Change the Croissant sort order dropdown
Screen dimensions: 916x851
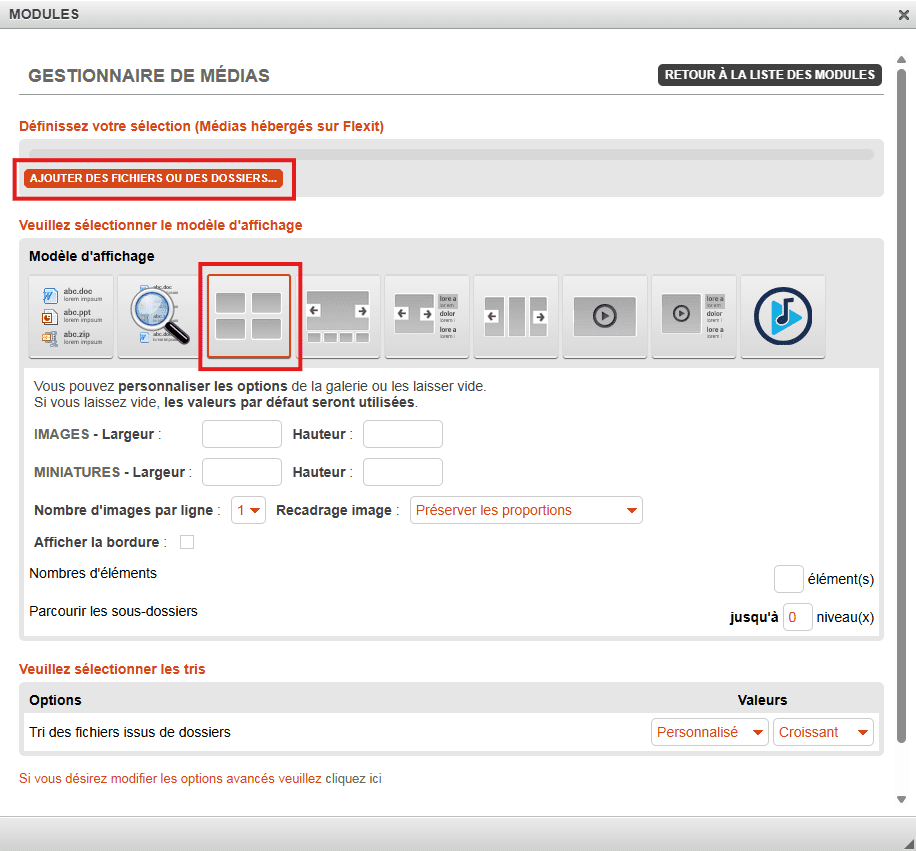tap(823, 732)
